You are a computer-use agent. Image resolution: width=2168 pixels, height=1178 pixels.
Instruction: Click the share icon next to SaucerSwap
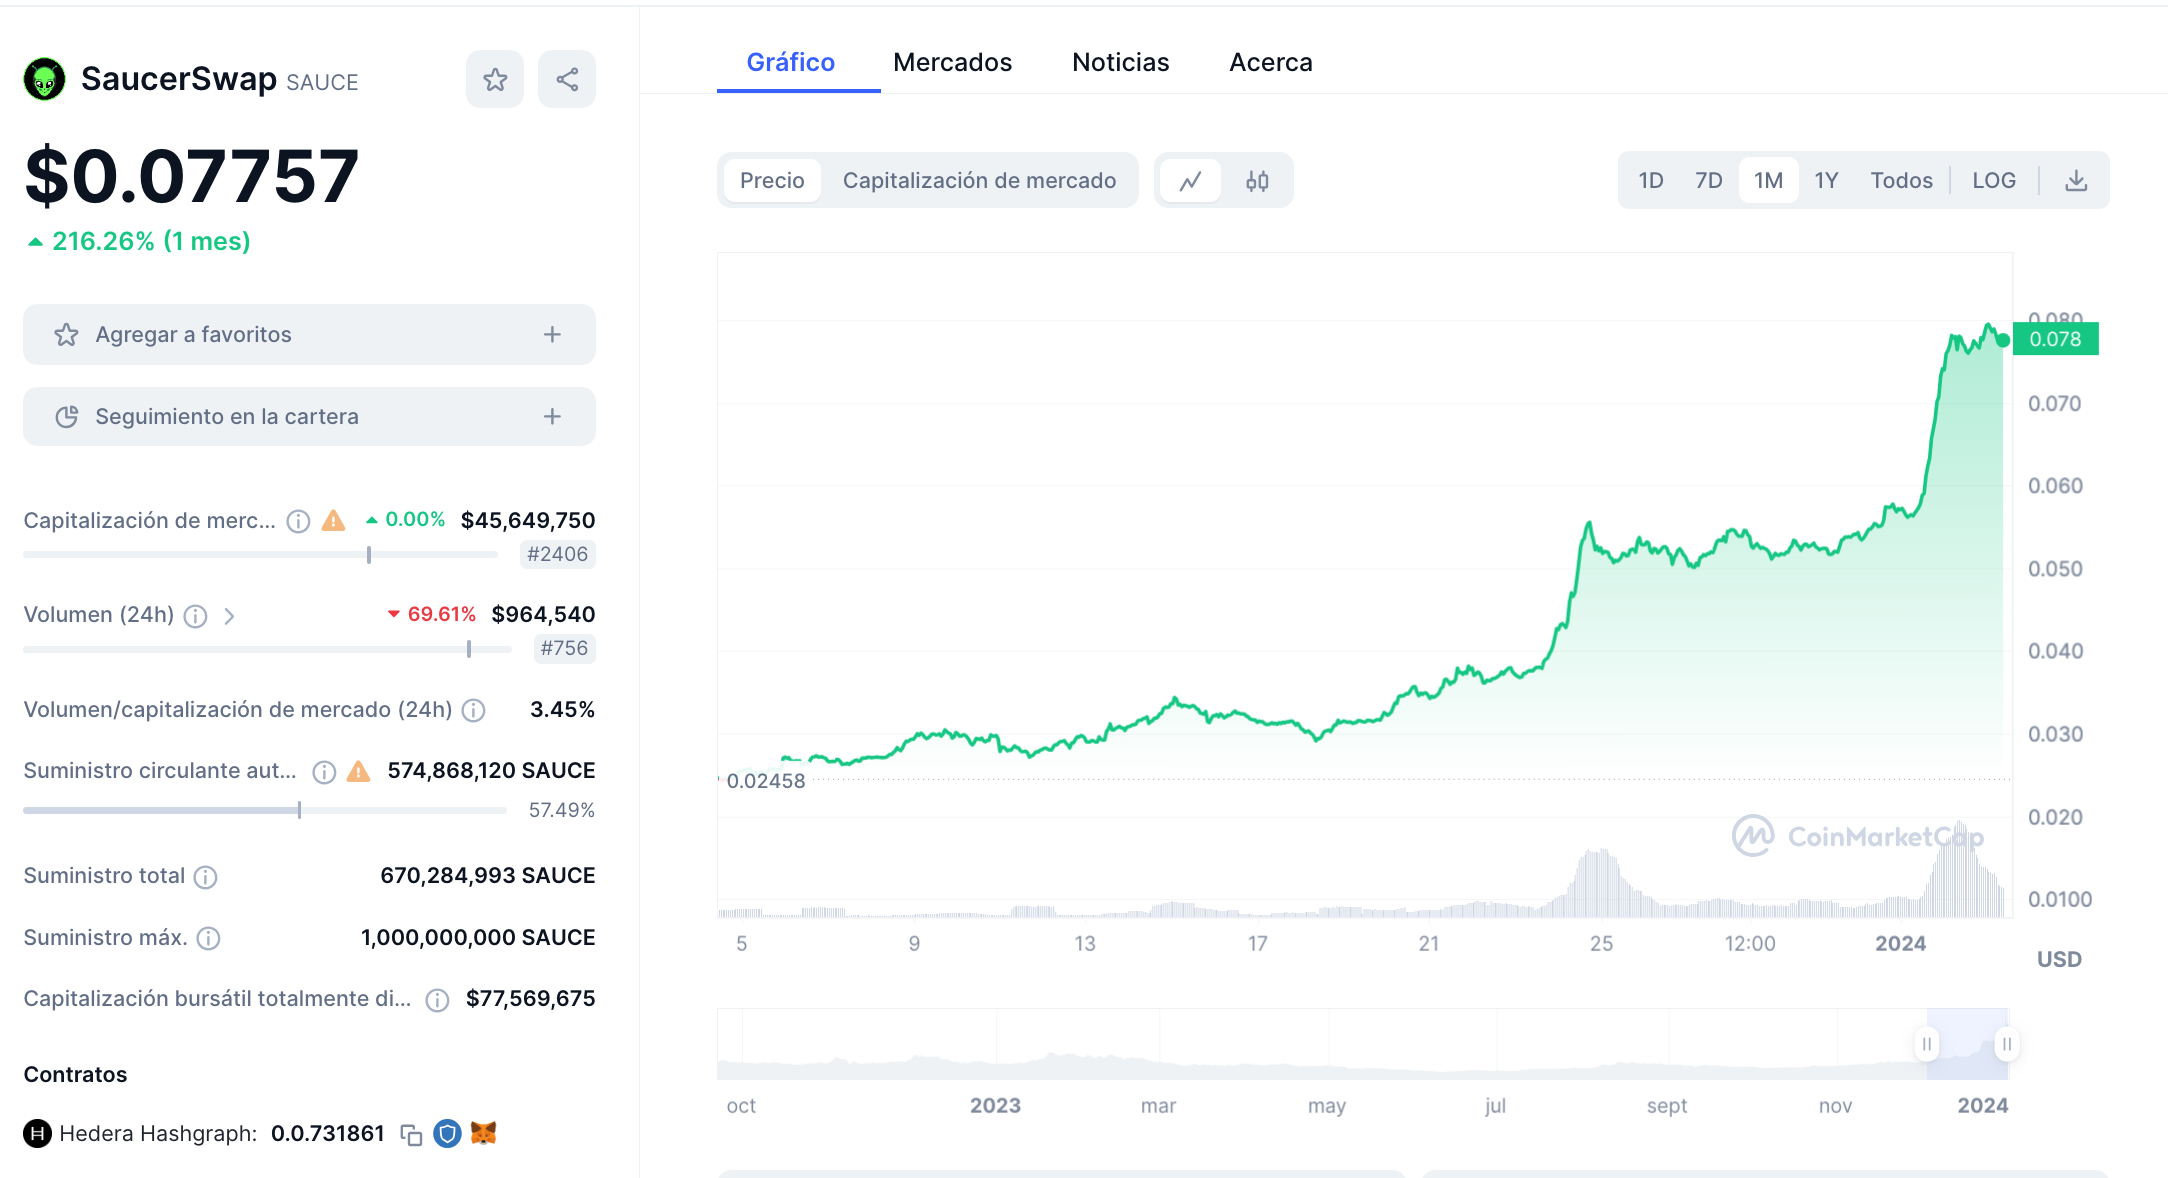point(567,79)
